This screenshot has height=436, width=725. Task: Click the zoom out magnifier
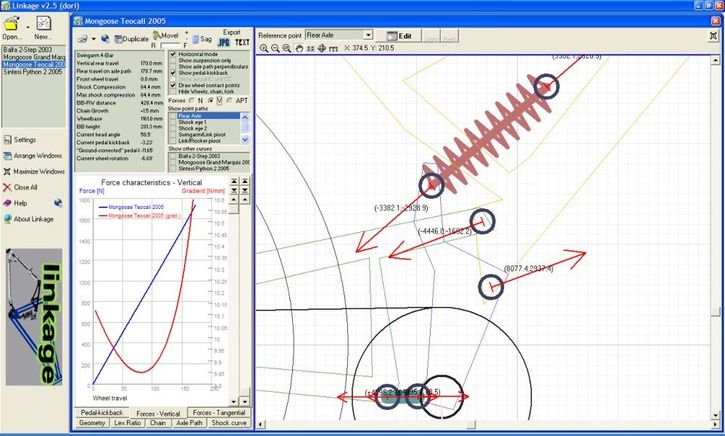275,48
